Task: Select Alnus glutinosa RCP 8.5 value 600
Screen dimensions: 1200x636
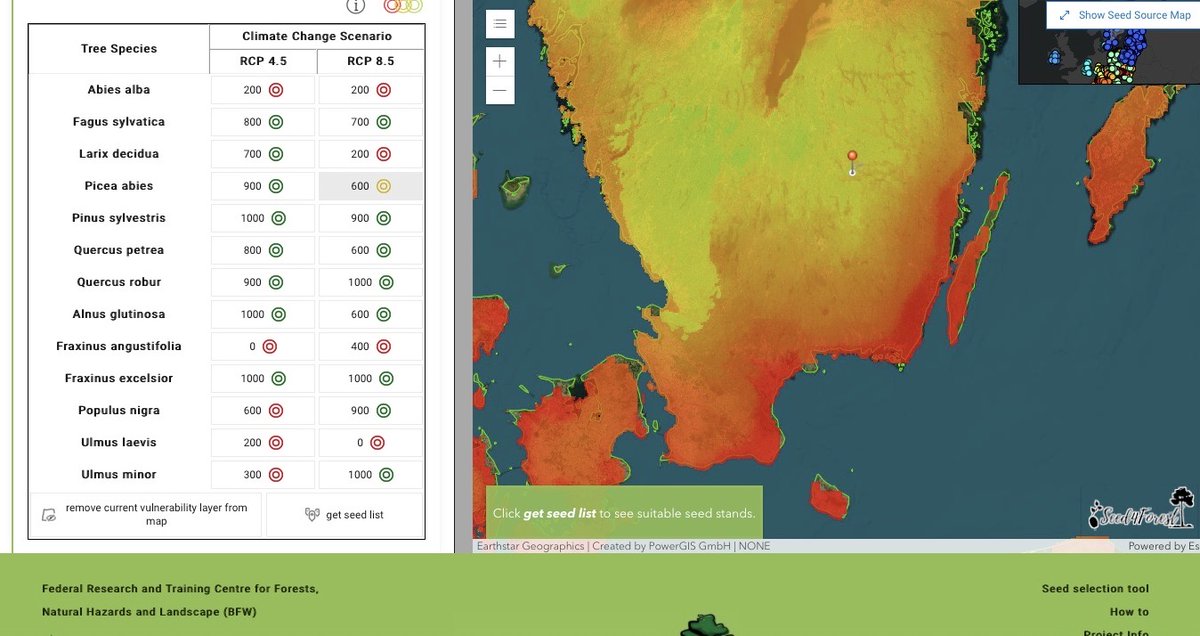Action: 371,314
